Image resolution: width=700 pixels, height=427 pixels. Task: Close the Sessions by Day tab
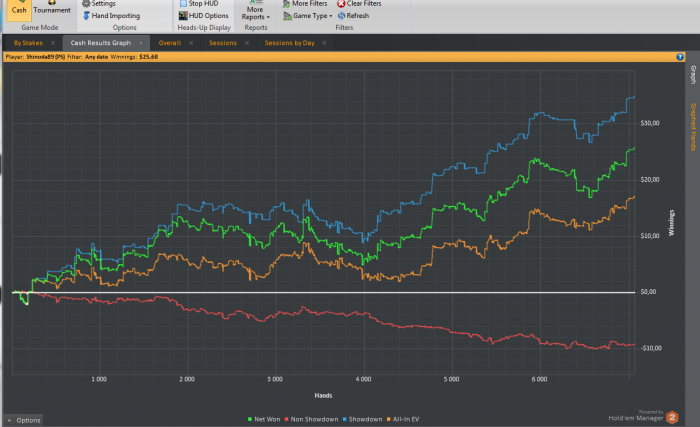(x=325, y=43)
